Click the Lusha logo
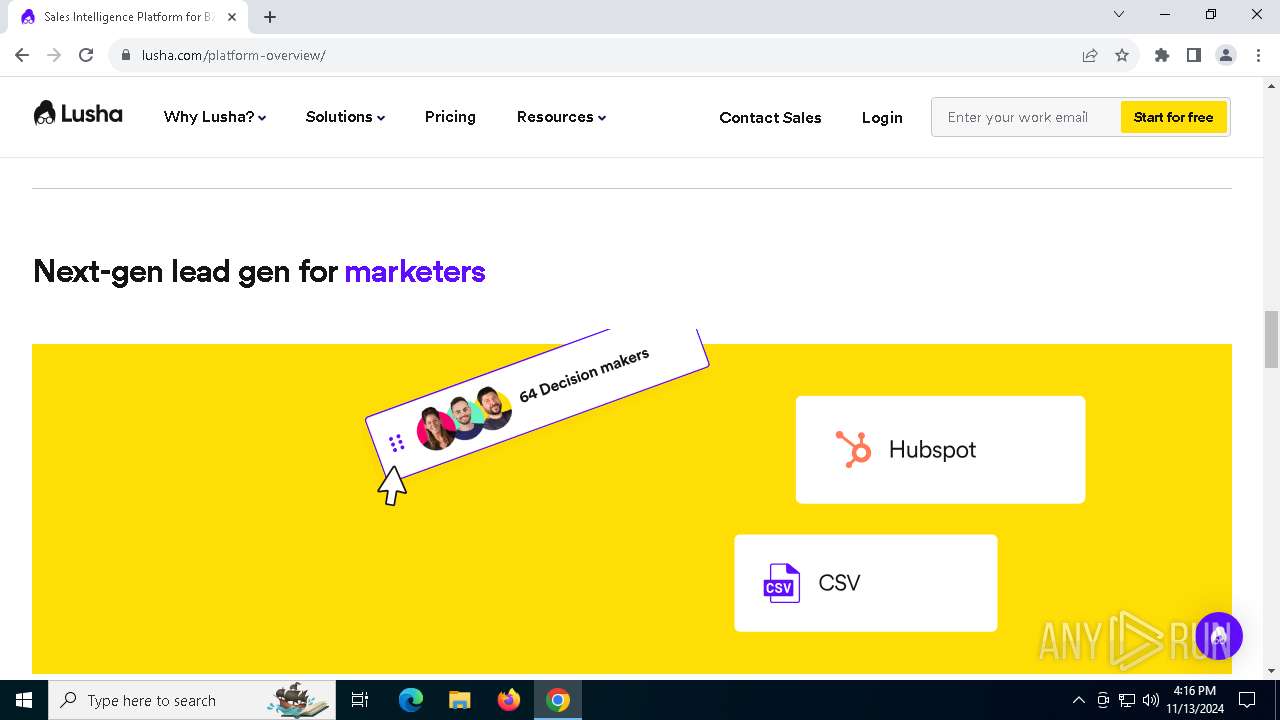This screenshot has width=1280, height=720. 78,114
